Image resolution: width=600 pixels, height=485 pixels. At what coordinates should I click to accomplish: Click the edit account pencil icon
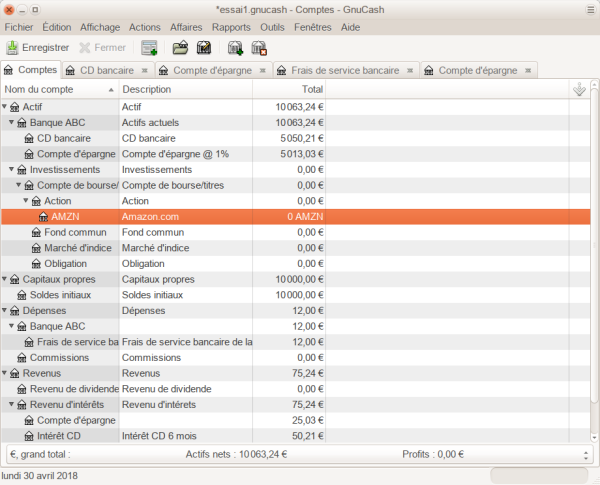(x=204, y=48)
